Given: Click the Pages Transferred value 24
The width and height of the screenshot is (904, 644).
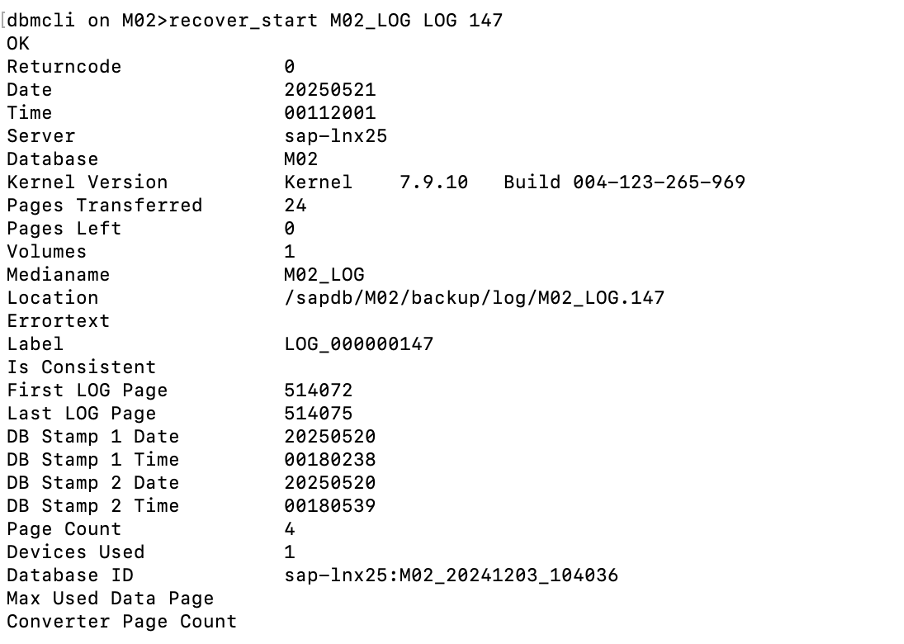Looking at the screenshot, I should pyautogui.click(x=296, y=205).
